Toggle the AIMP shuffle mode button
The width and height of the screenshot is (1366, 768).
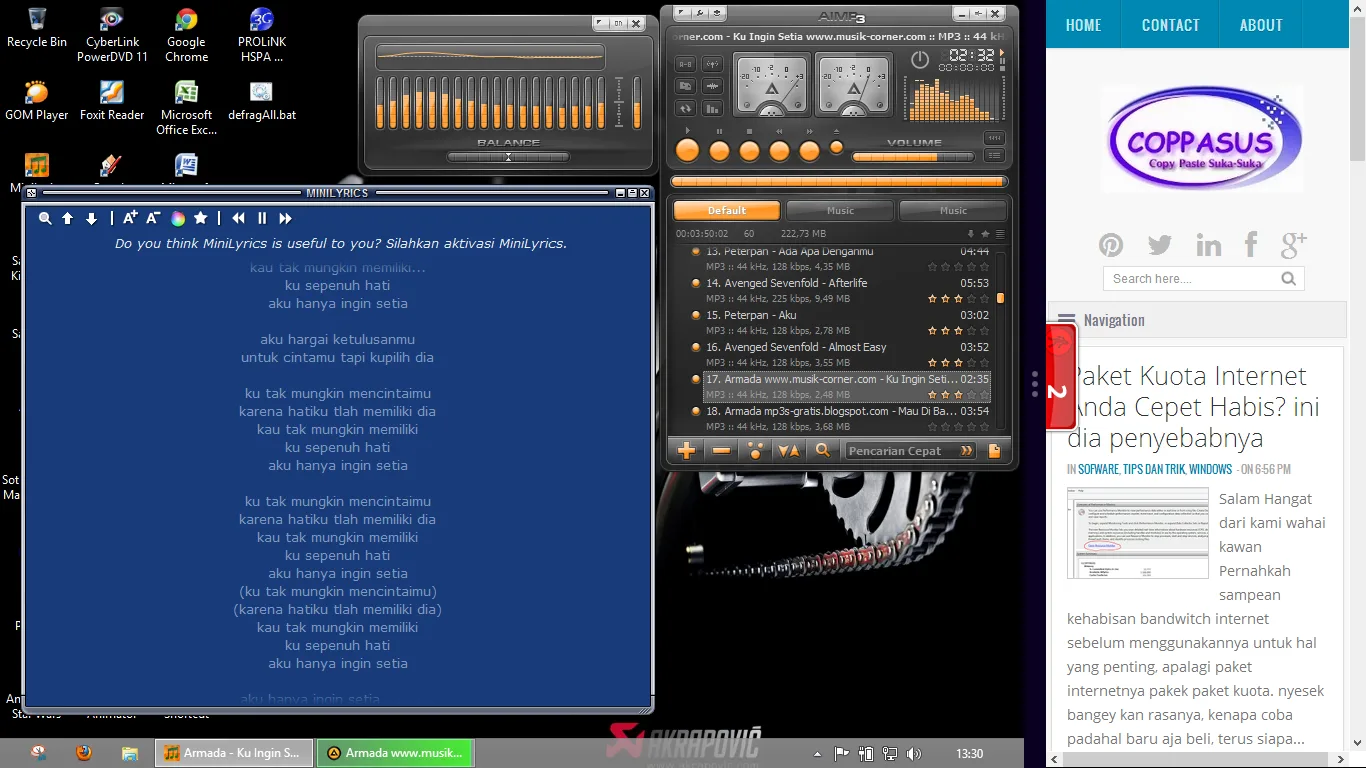coord(713,64)
